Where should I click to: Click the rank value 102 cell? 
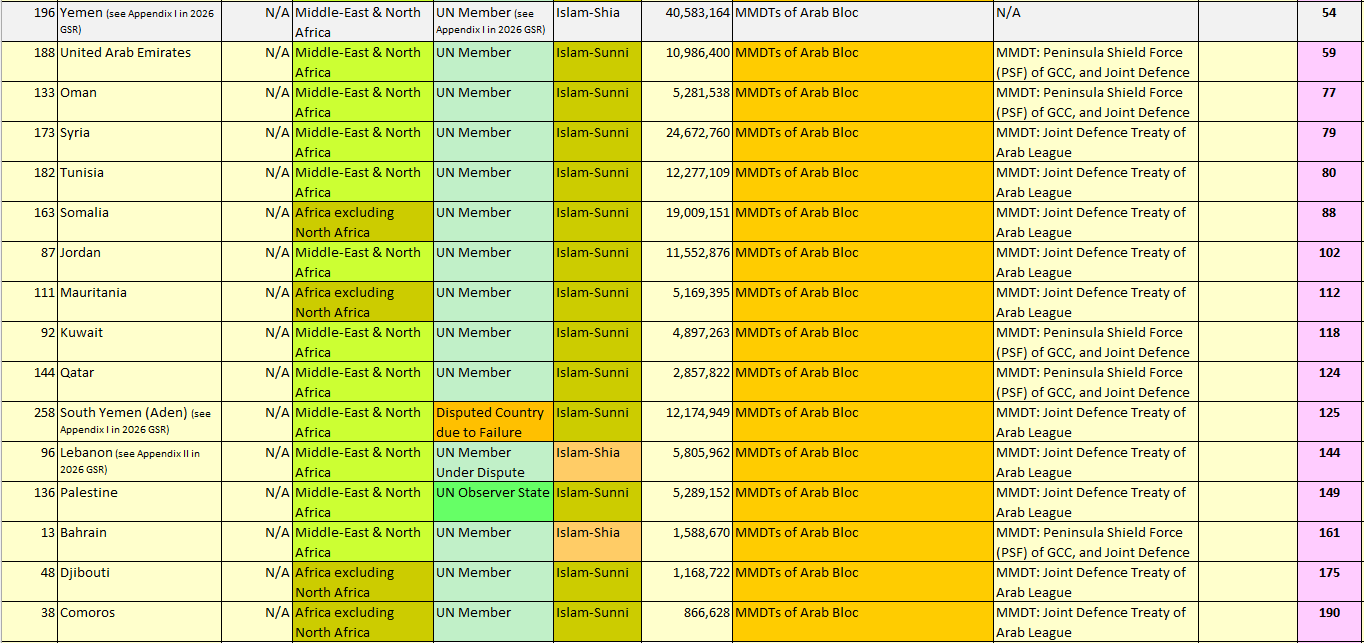click(1329, 262)
